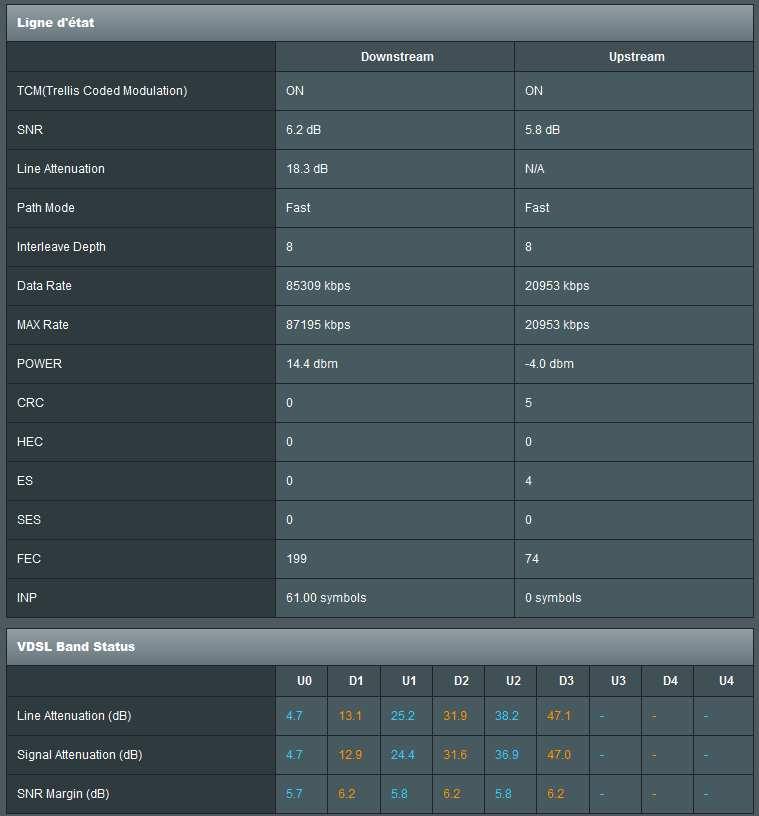Select the Line Attenuation value 18.3 dB

click(307, 169)
